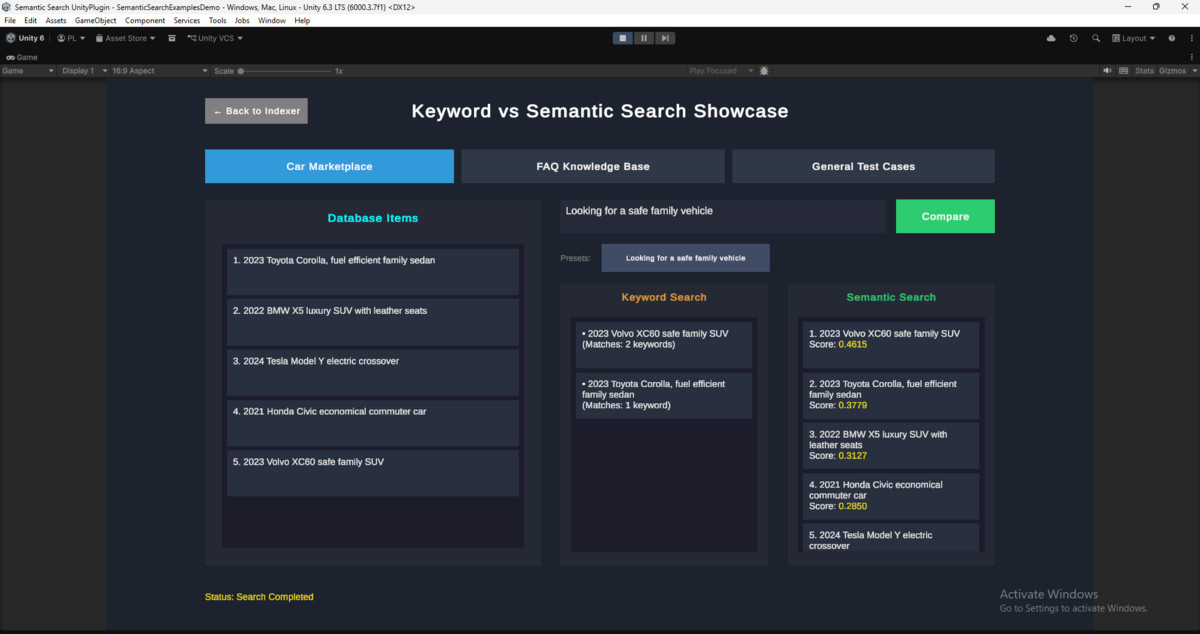Open the Game view panel kebab menu
This screenshot has height=634, width=1200.
pyautogui.click(x=1192, y=57)
